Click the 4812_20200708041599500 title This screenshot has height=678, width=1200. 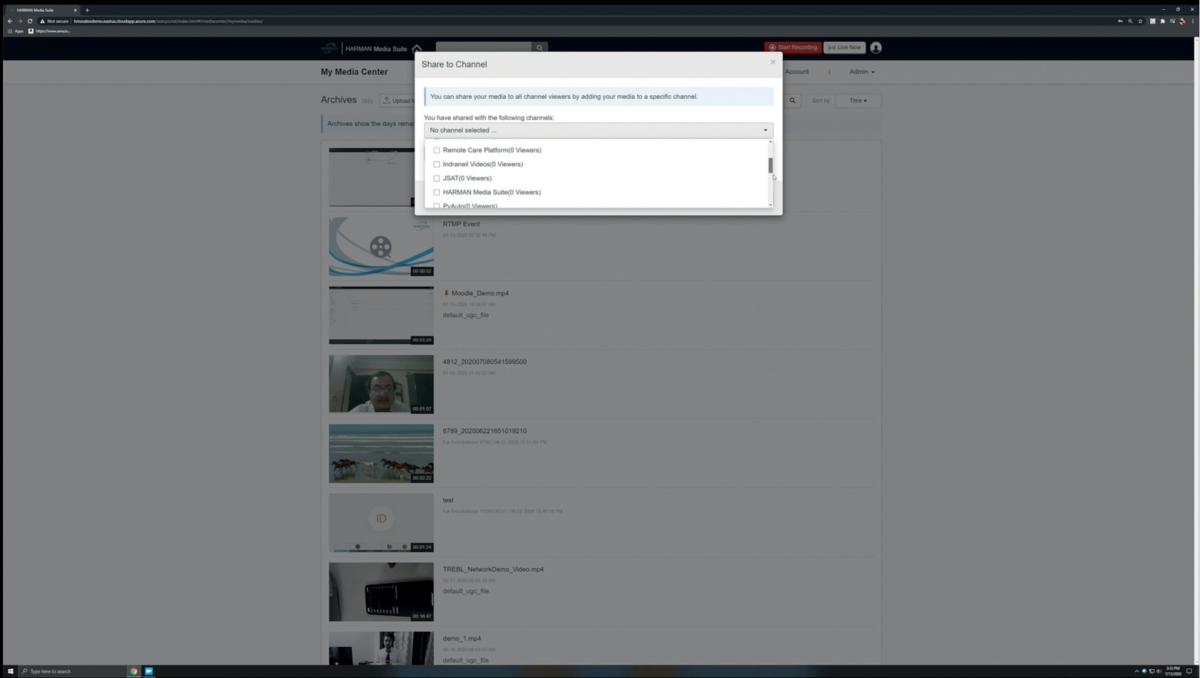pos(485,362)
